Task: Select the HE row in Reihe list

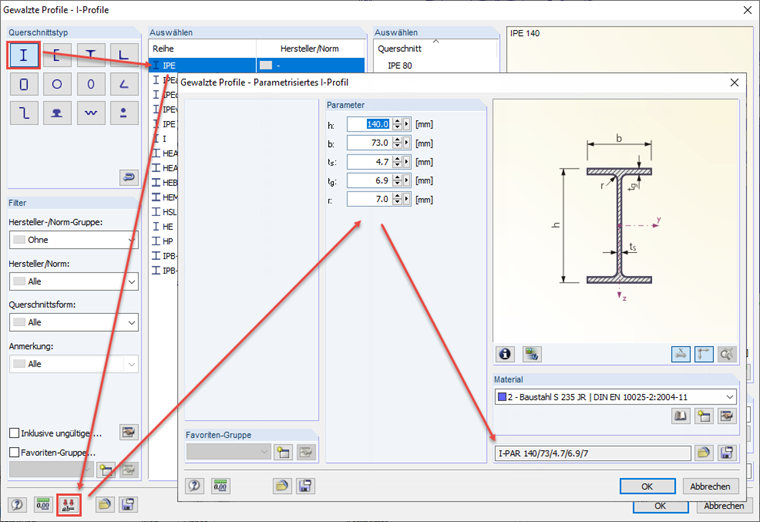Action: click(x=163, y=226)
